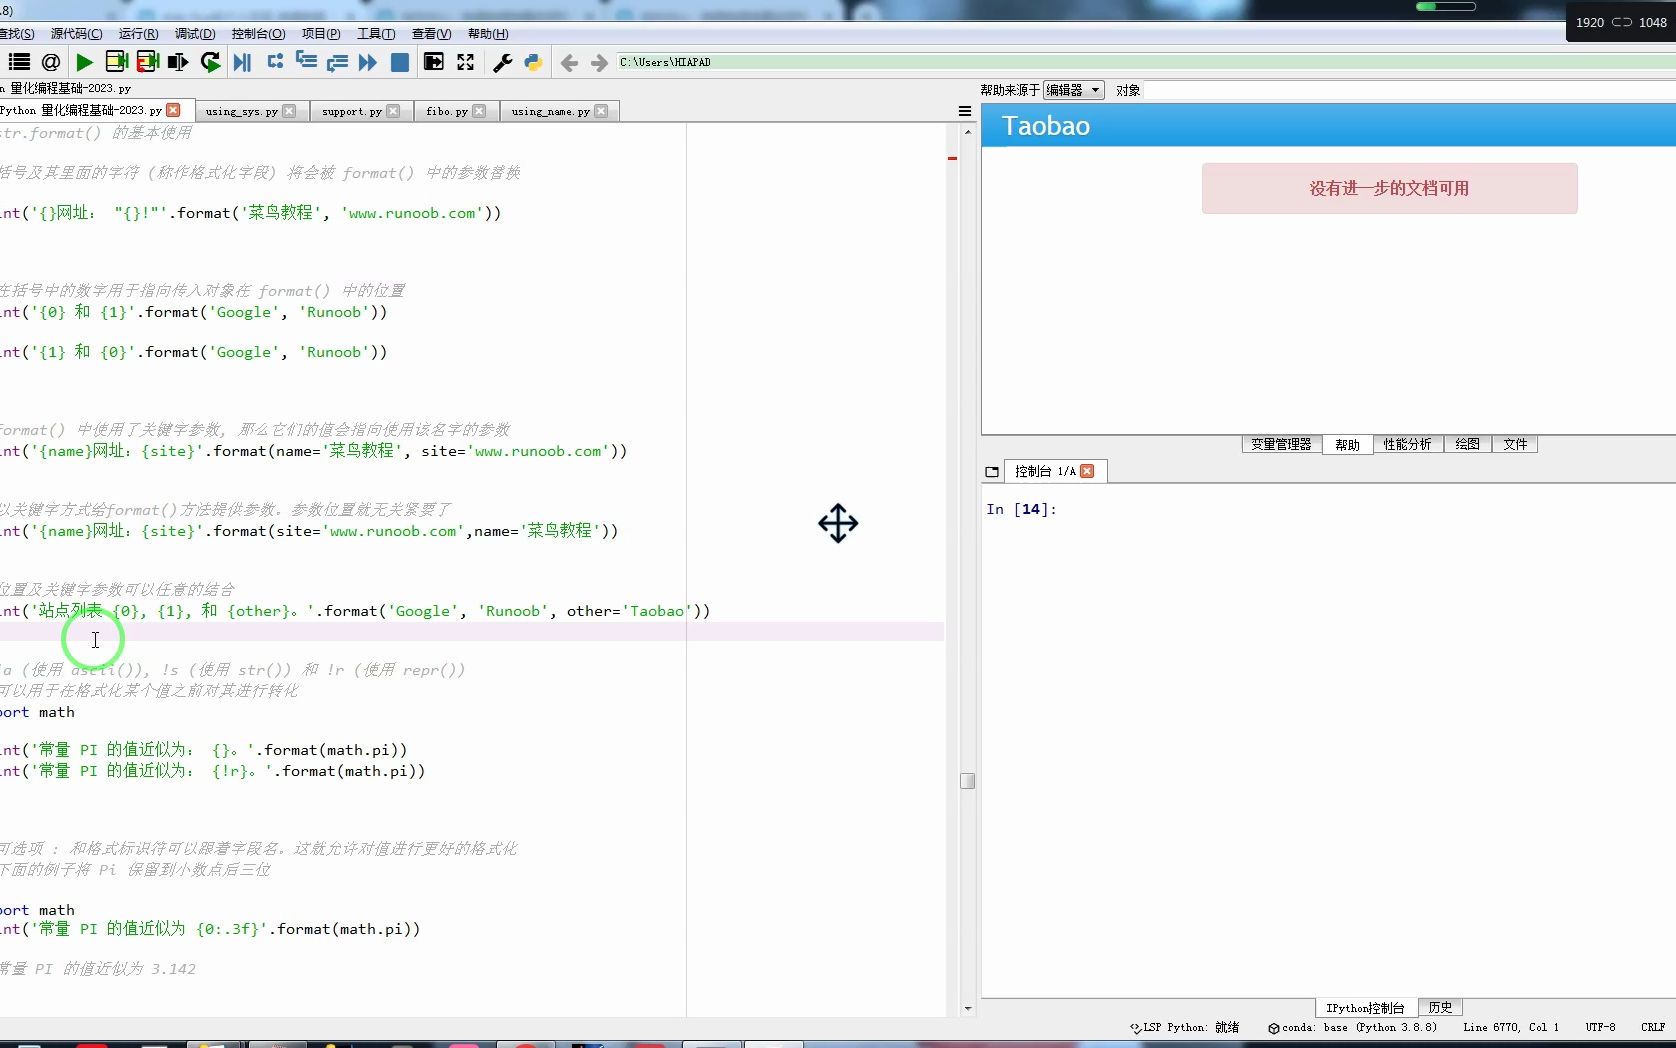Open PYTHONPATH manager Python icon
Viewport: 1676px width, 1048px height.
pos(533,62)
